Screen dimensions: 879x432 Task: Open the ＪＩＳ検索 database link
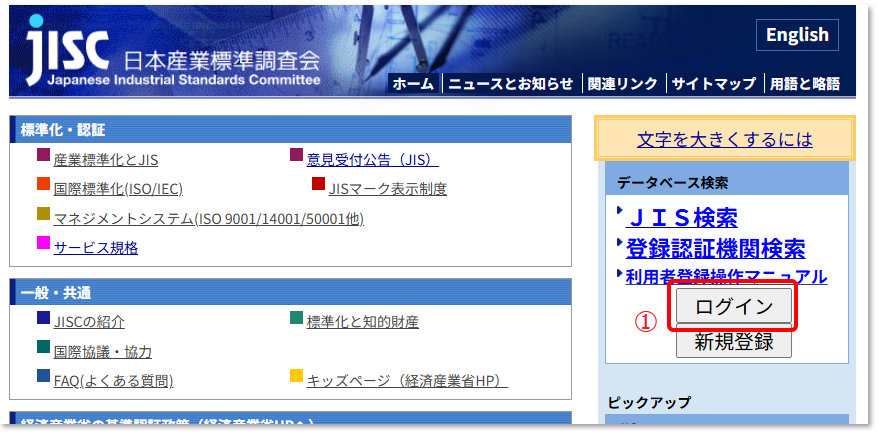682,218
